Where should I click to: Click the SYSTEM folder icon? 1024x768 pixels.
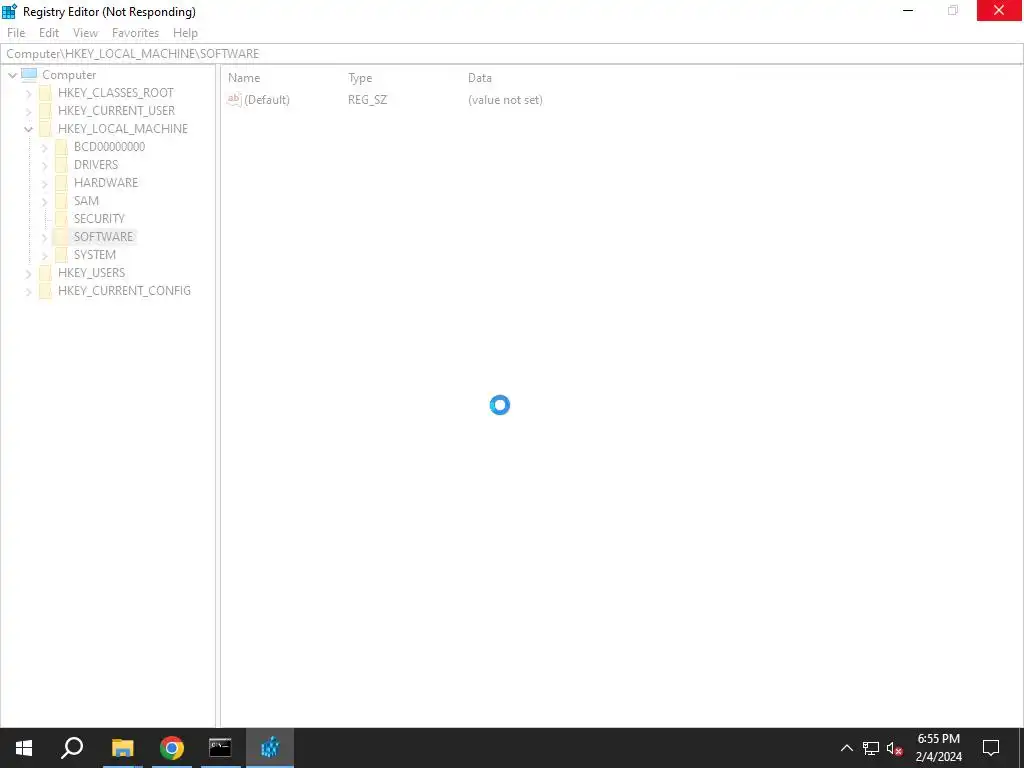(x=61, y=254)
